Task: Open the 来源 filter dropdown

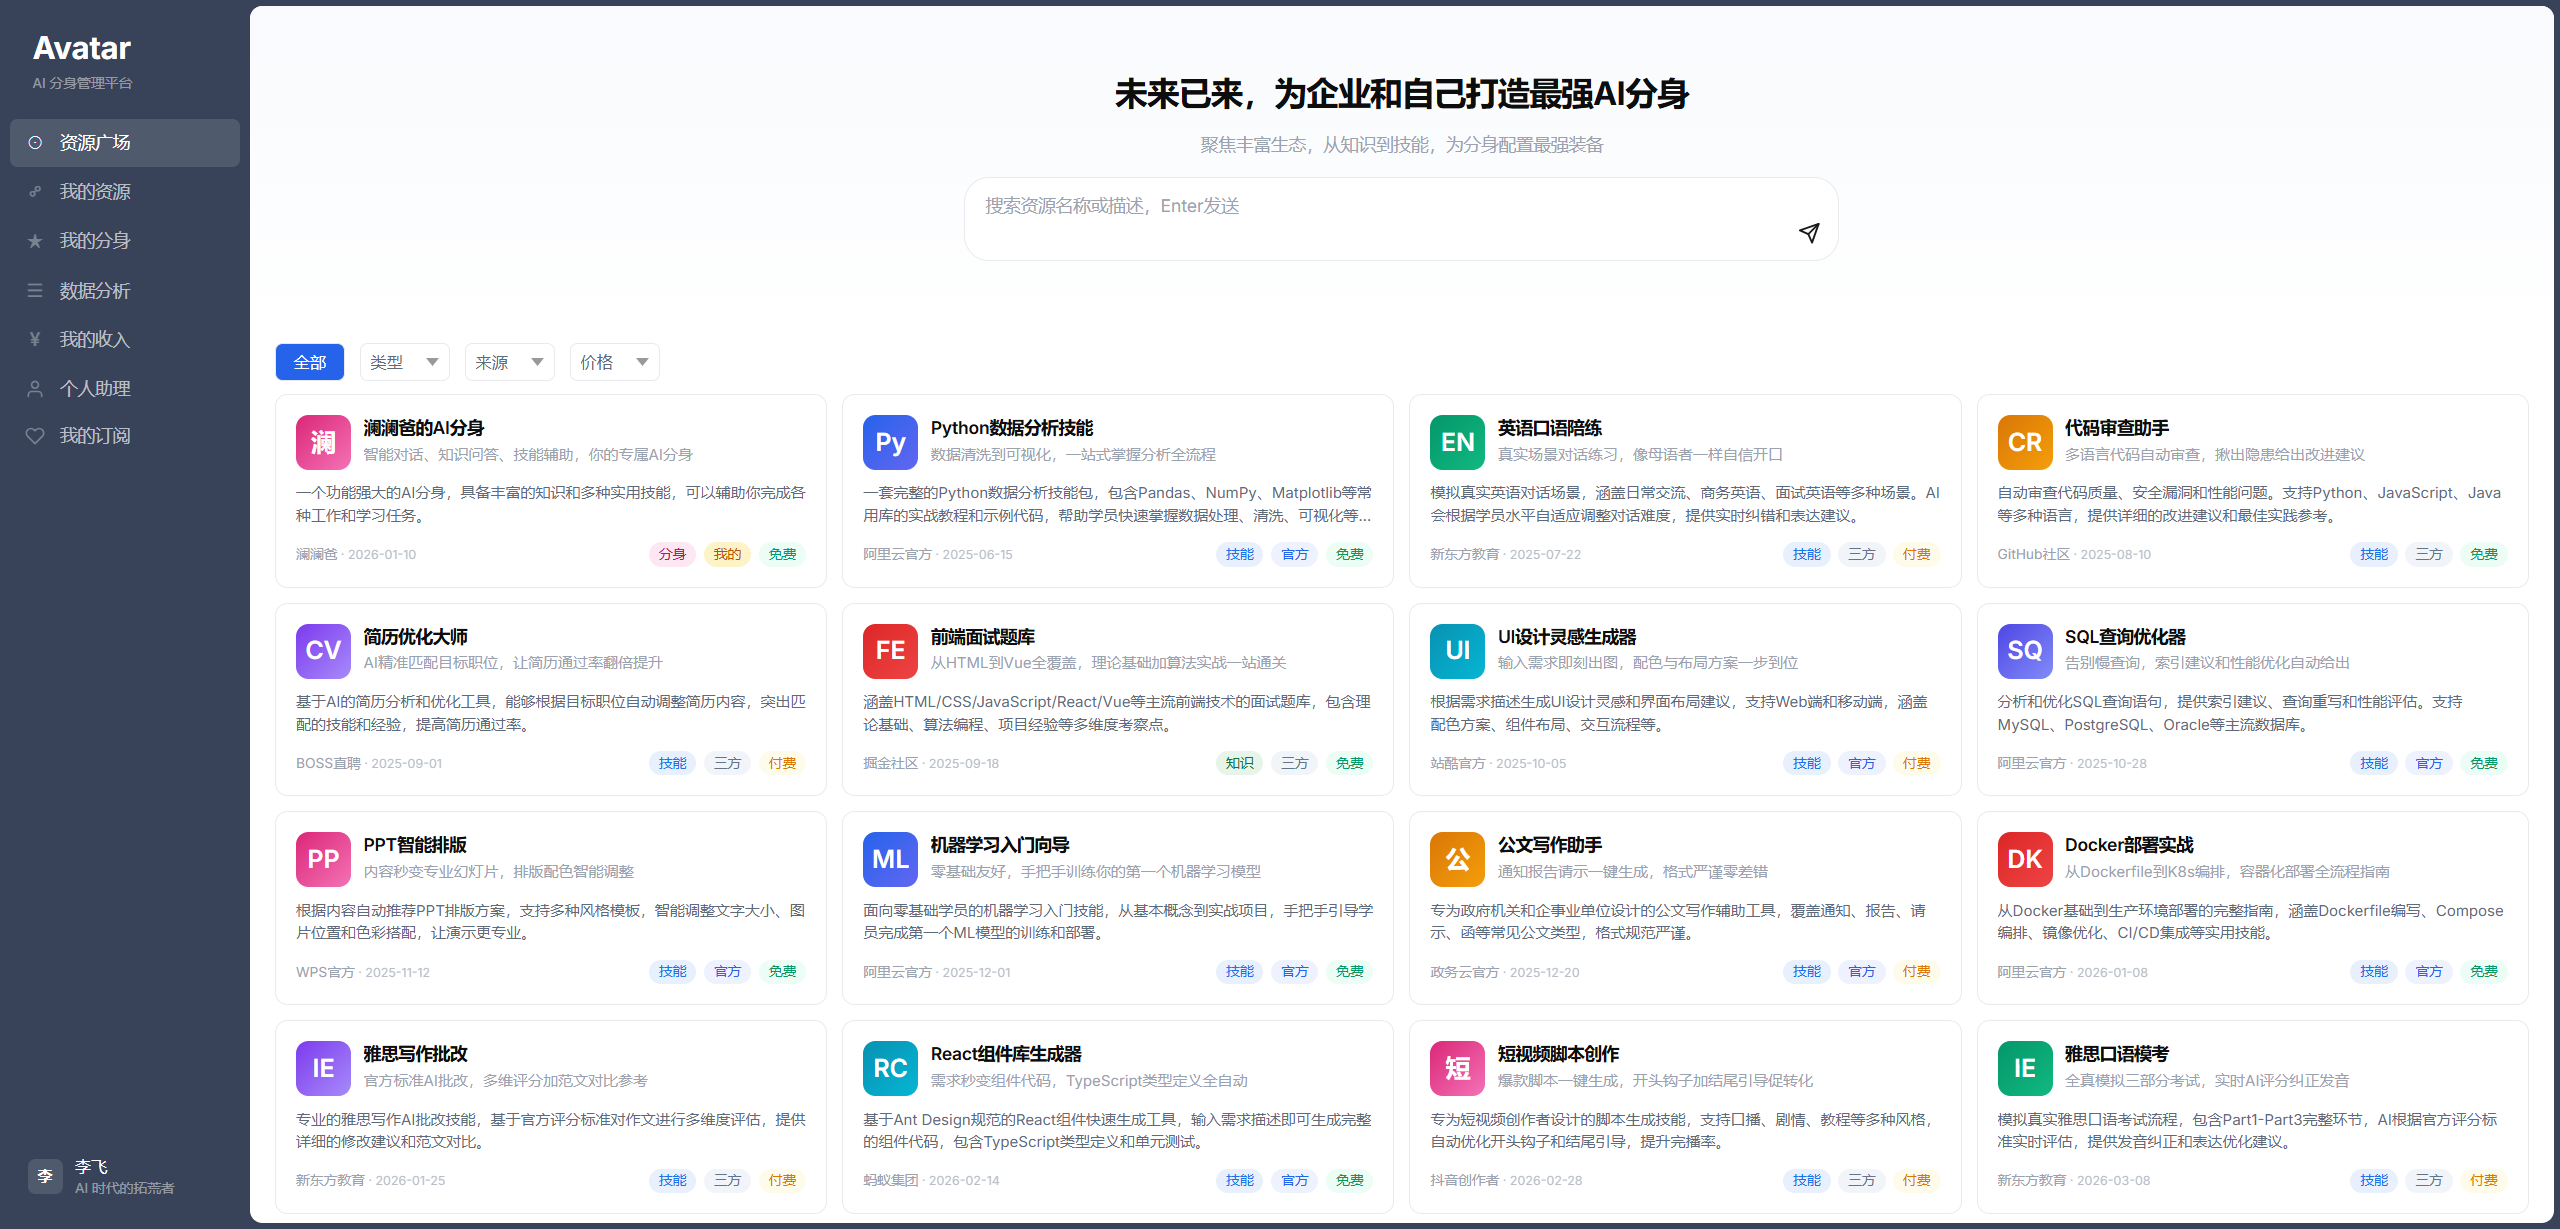Action: tap(509, 362)
